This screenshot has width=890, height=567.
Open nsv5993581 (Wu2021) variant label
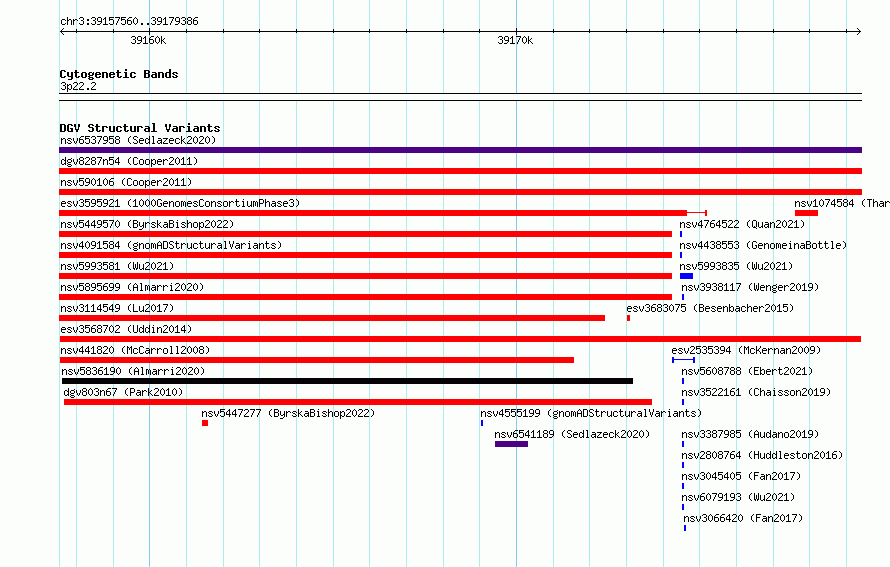[x=117, y=266]
